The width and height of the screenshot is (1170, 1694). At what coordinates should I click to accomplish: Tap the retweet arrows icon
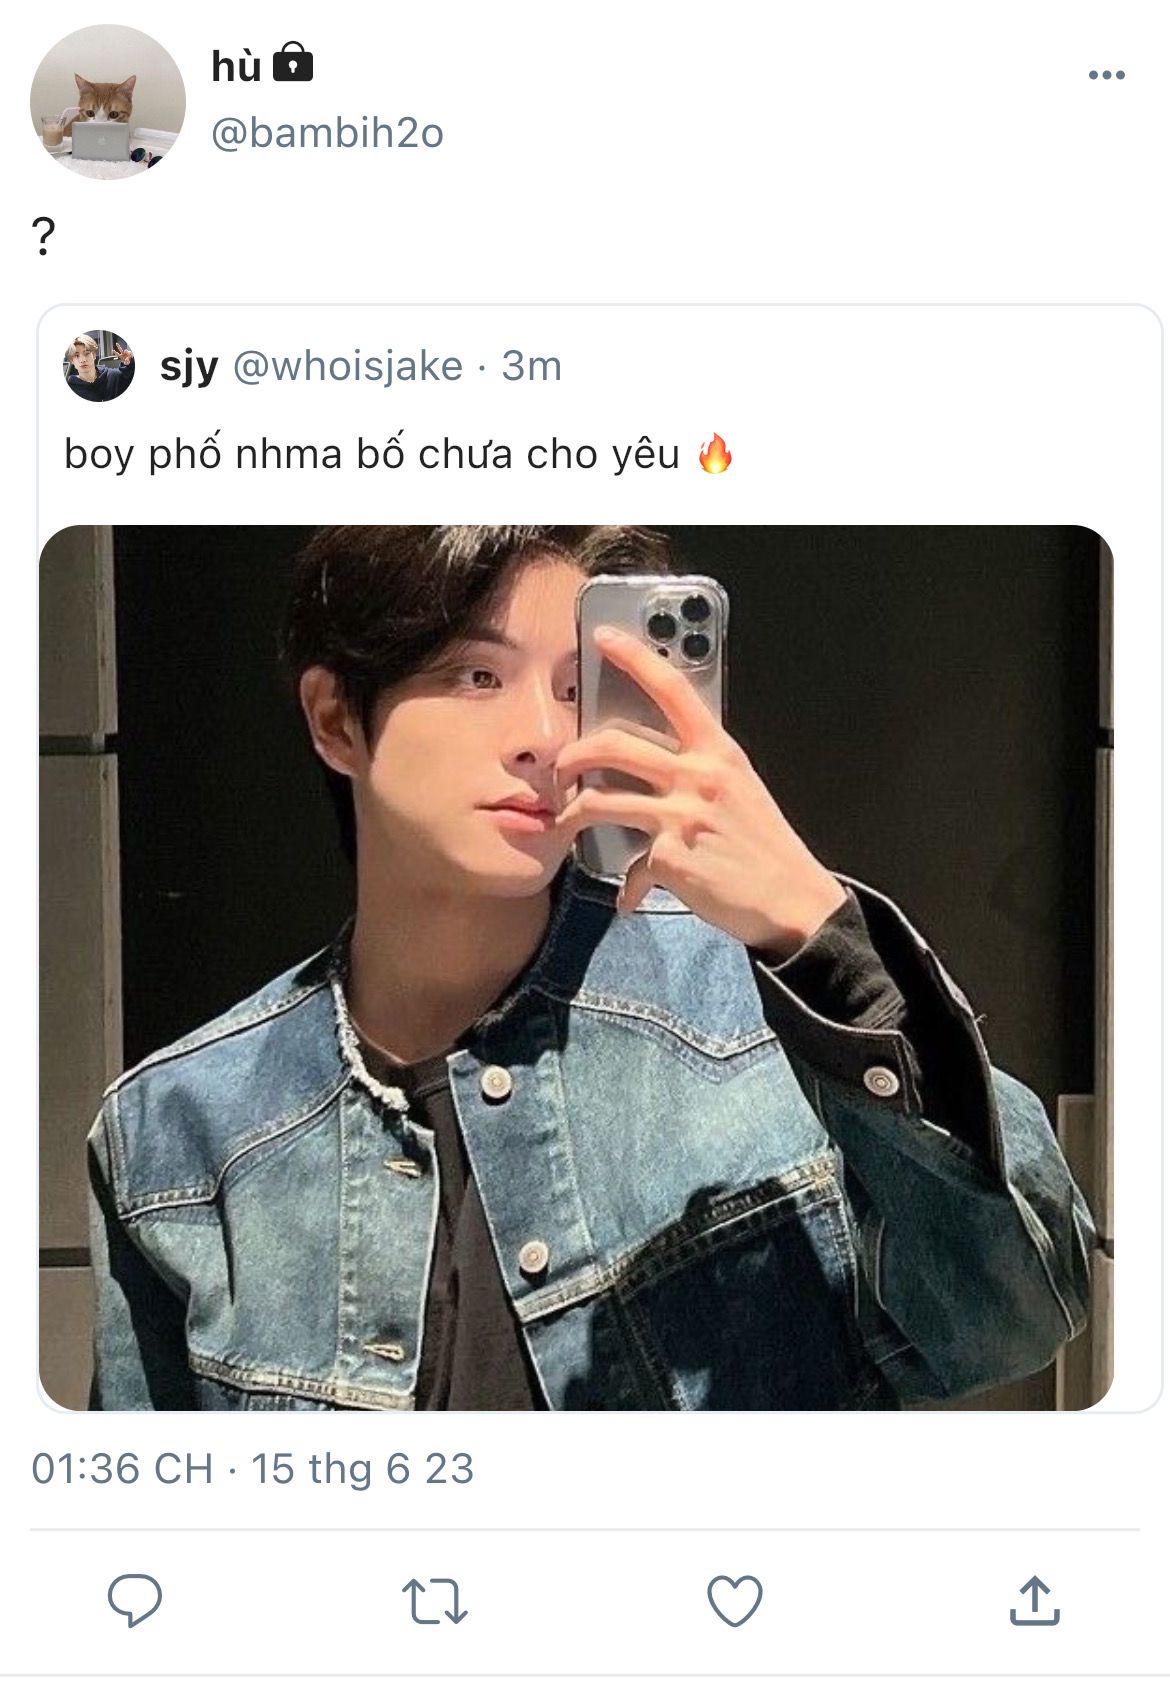tap(435, 1601)
